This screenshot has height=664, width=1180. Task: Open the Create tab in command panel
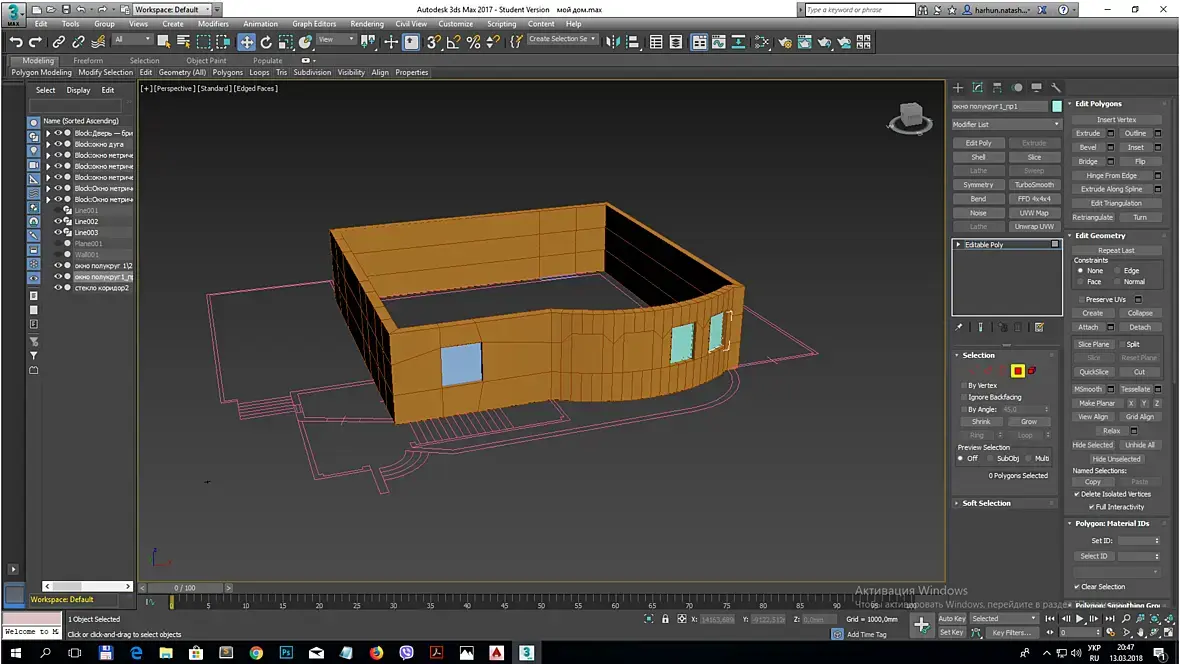(958, 88)
